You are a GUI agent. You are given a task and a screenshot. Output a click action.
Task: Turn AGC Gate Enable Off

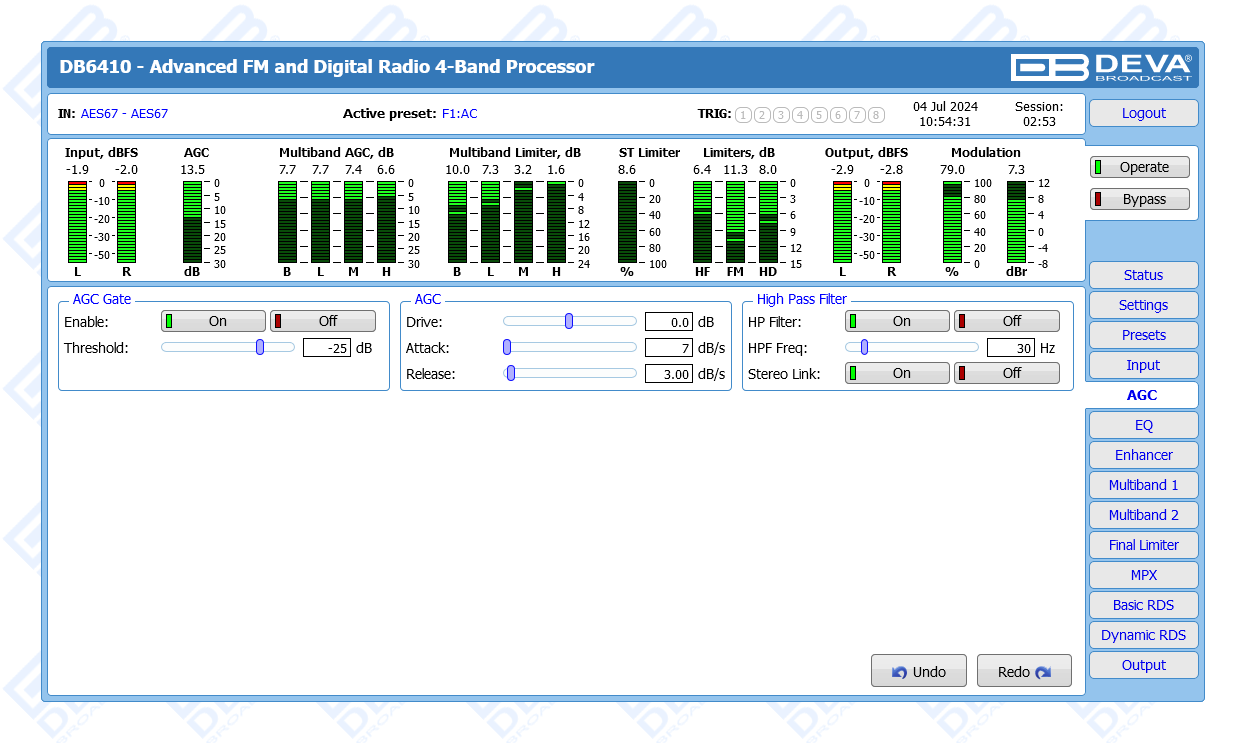pyautogui.click(x=323, y=321)
